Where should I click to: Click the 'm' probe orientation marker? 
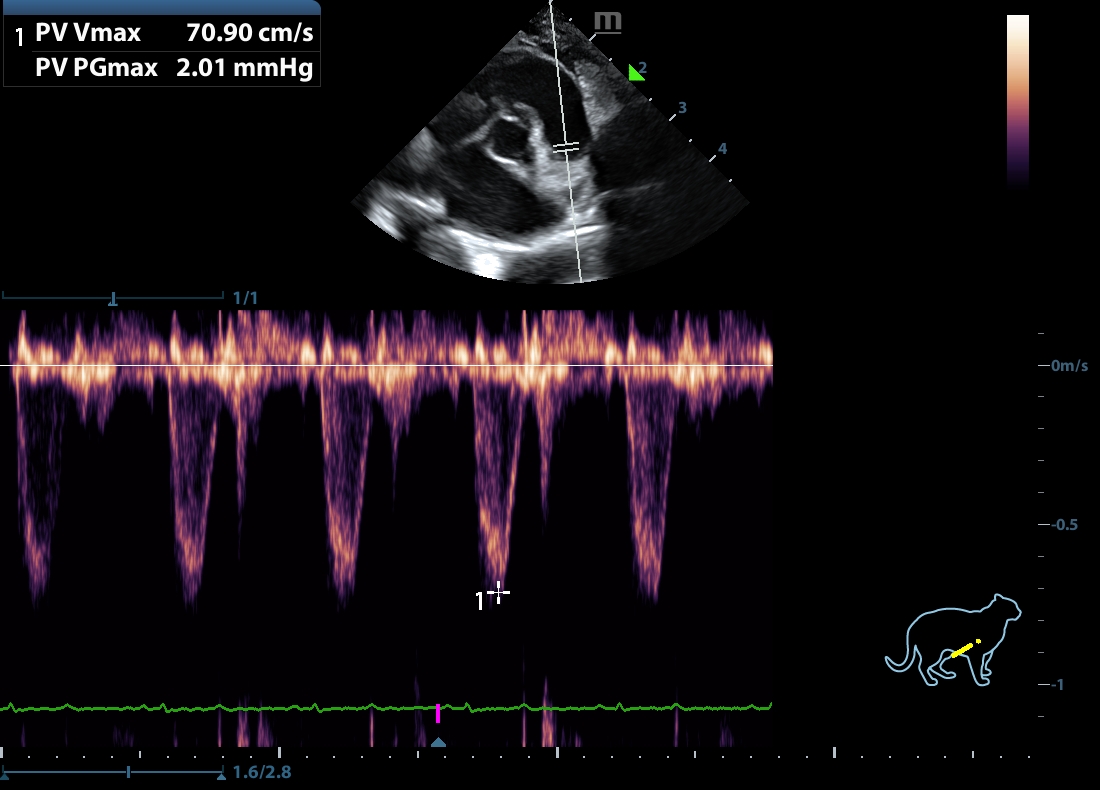pyautogui.click(x=606, y=22)
